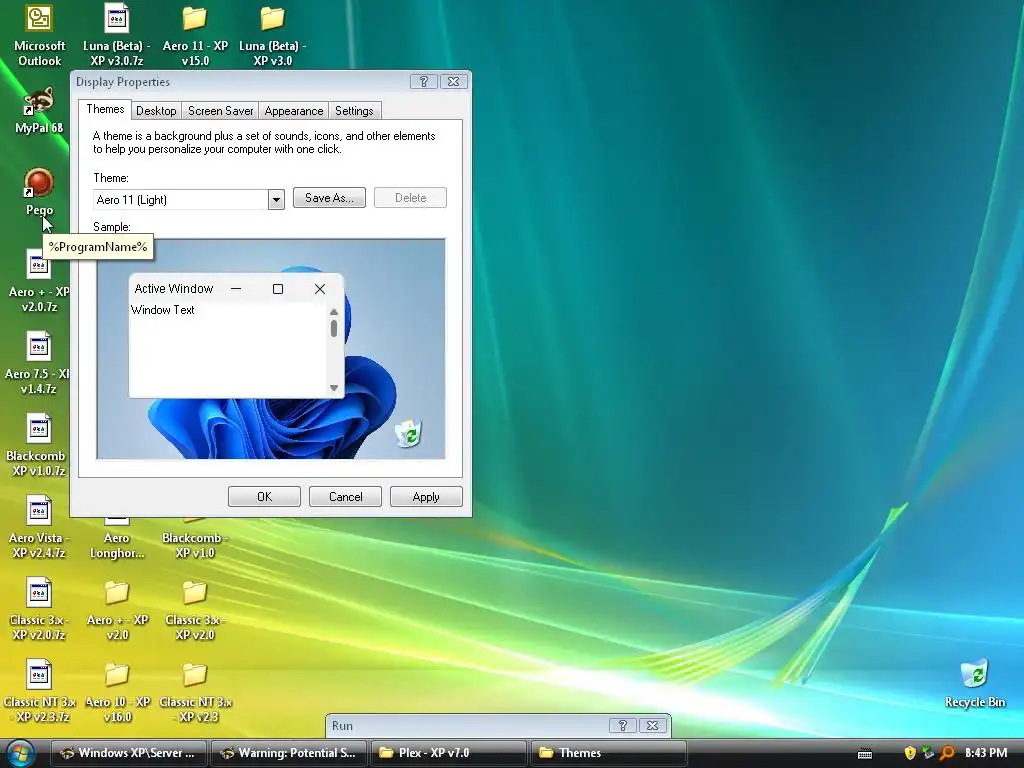The width and height of the screenshot is (1024, 768).
Task: Click the Help button in Display Properties
Action: point(423,82)
